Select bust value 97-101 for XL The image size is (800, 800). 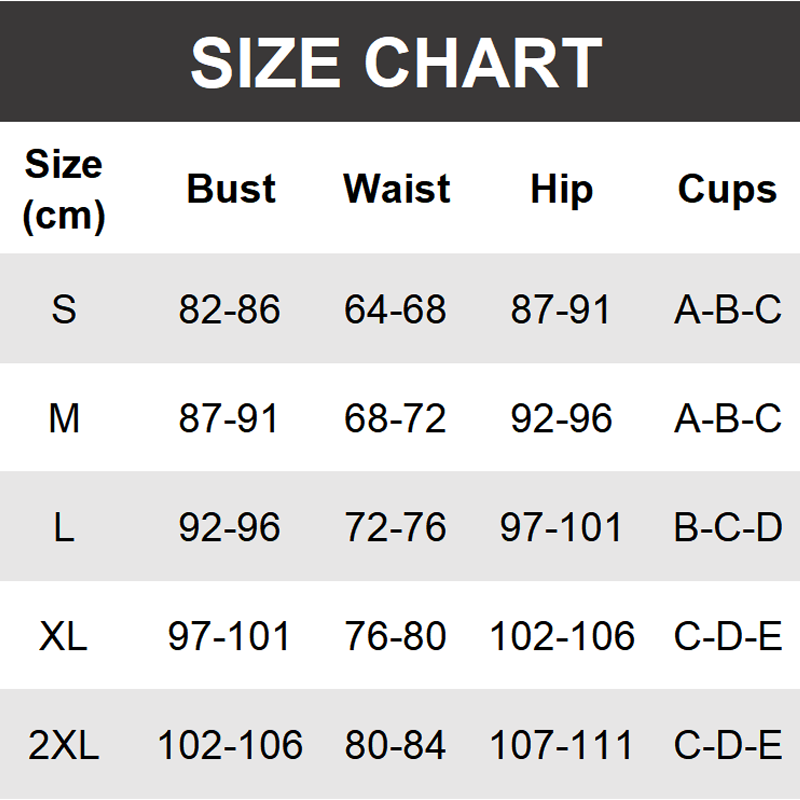(230, 636)
